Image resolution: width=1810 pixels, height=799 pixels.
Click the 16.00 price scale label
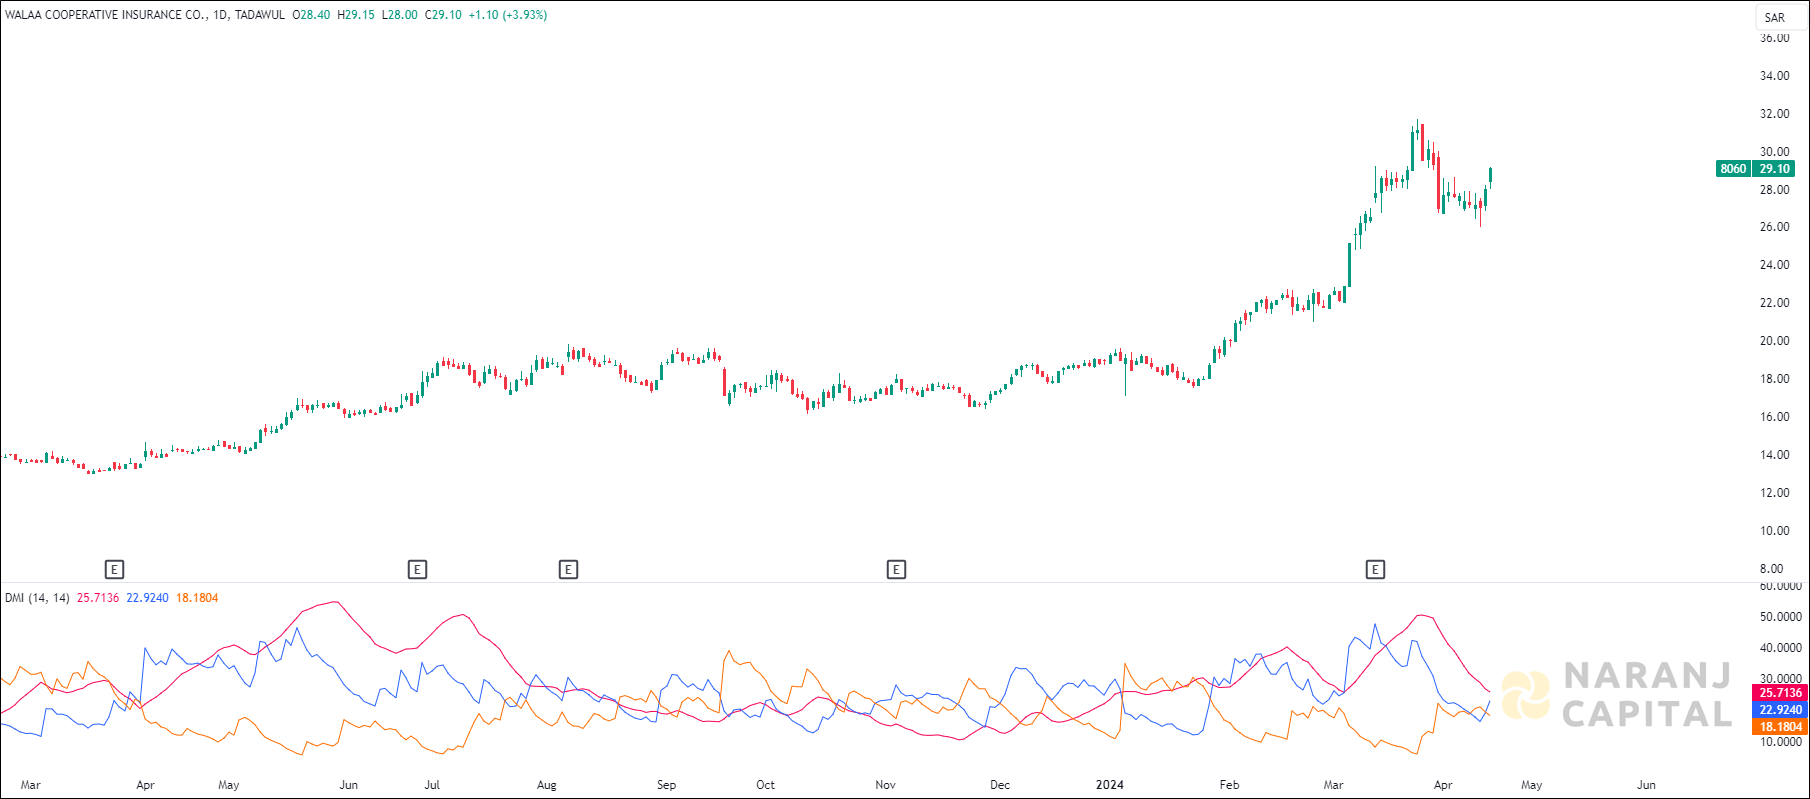[1775, 417]
